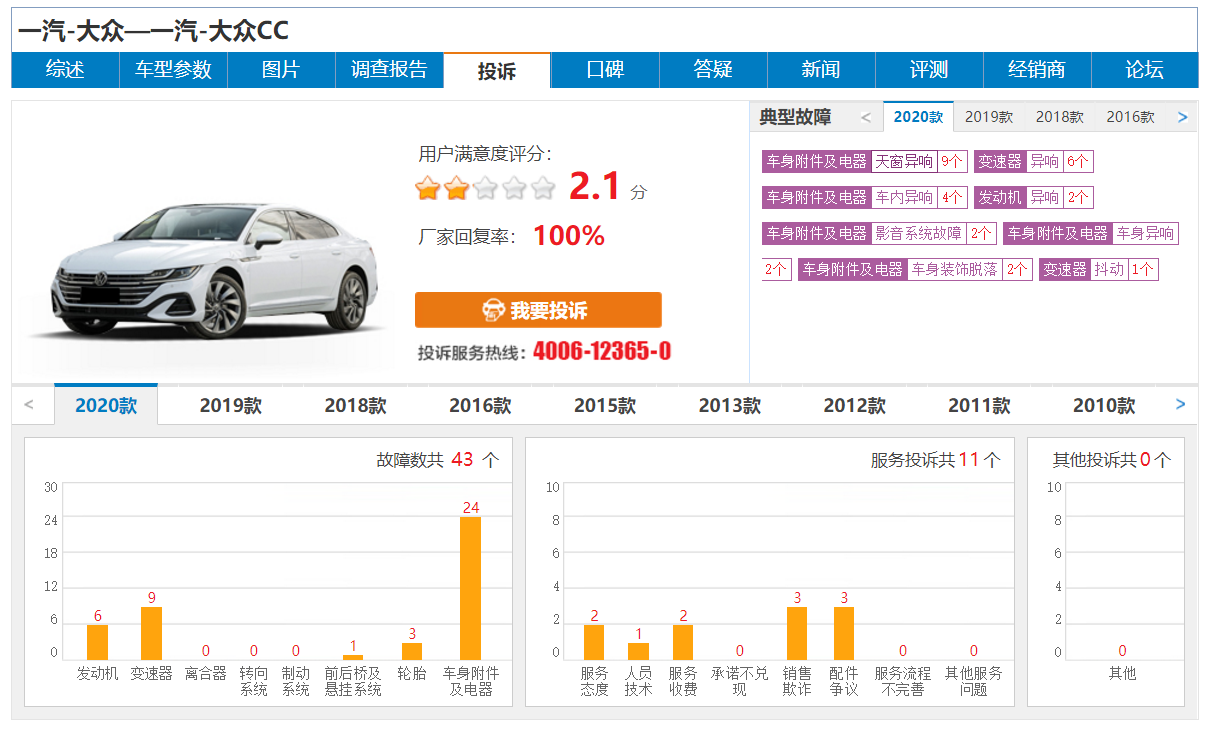This screenshot has width=1209, height=730.
Task: Click the 一汽-大众—一汽-大众CC page title
Action: tap(153, 31)
